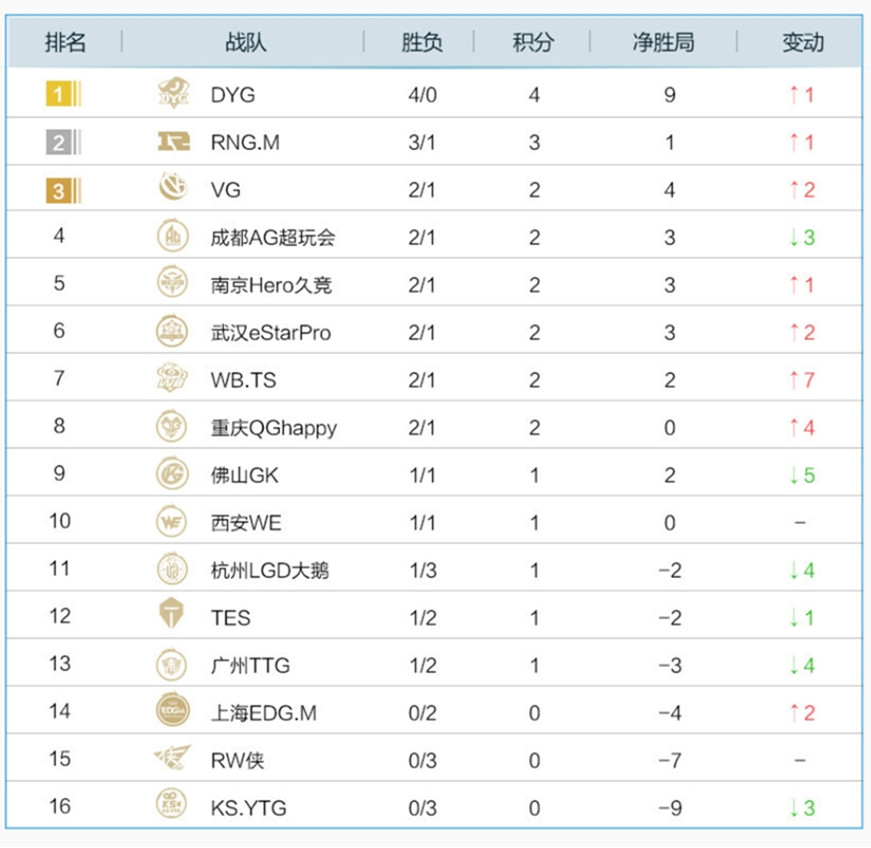Click the 佛山GK team logo
The width and height of the screenshot is (871, 848).
172,474
